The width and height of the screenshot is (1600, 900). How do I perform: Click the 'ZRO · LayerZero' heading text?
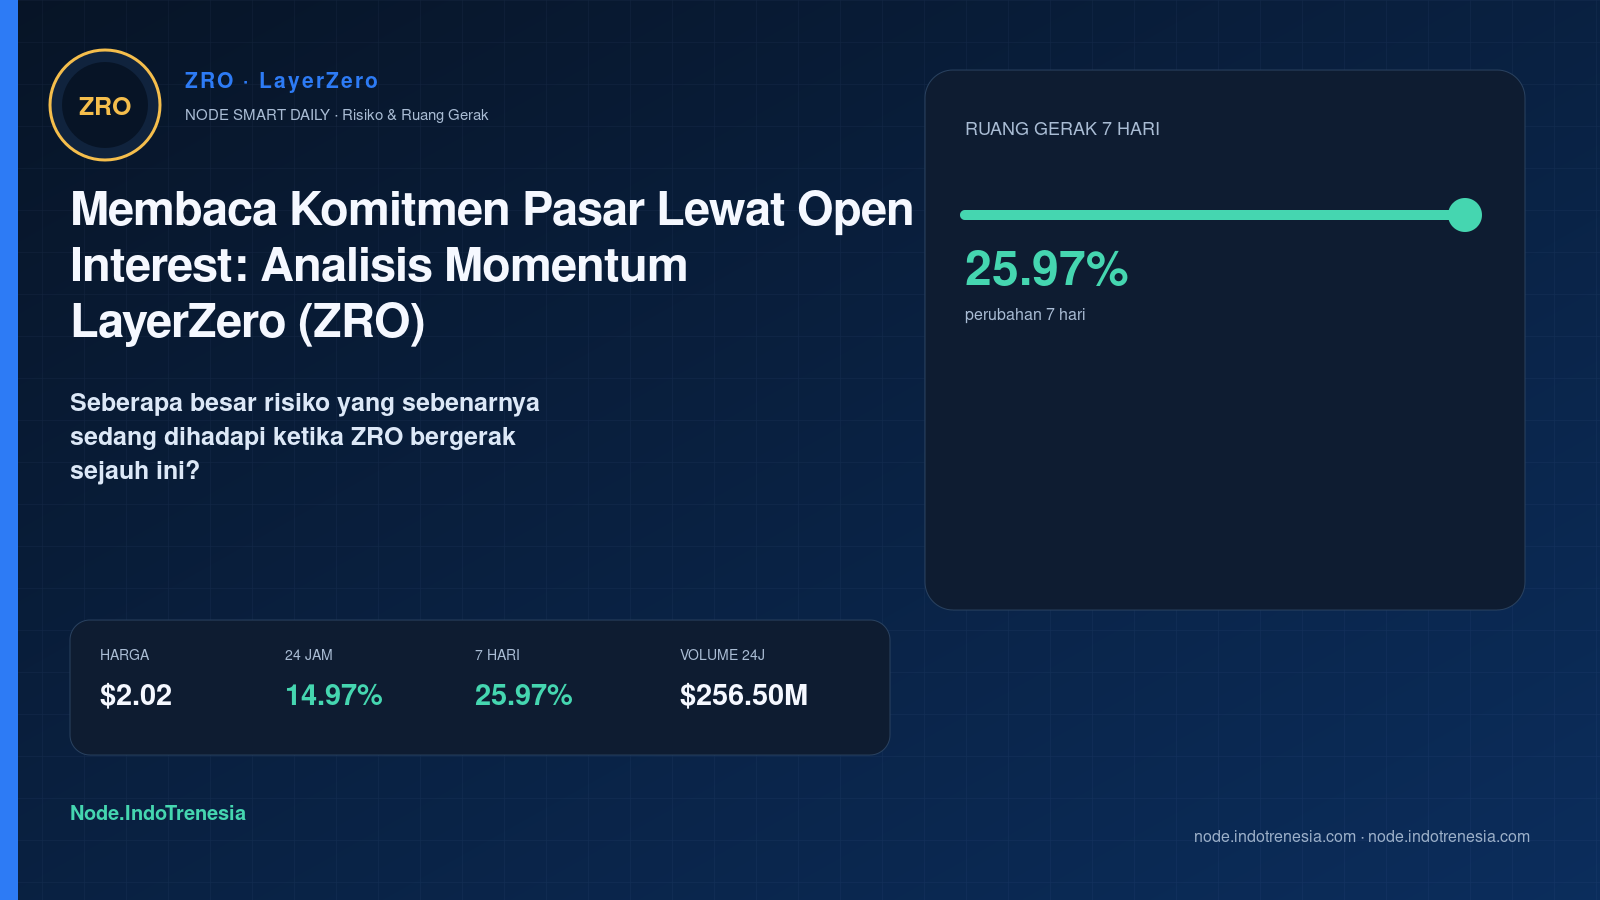[x=282, y=81]
